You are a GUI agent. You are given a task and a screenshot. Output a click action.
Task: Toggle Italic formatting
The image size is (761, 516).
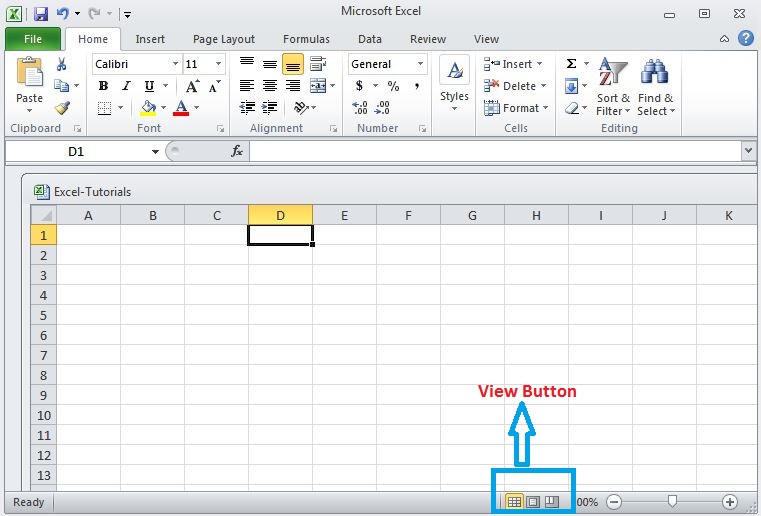click(x=126, y=86)
